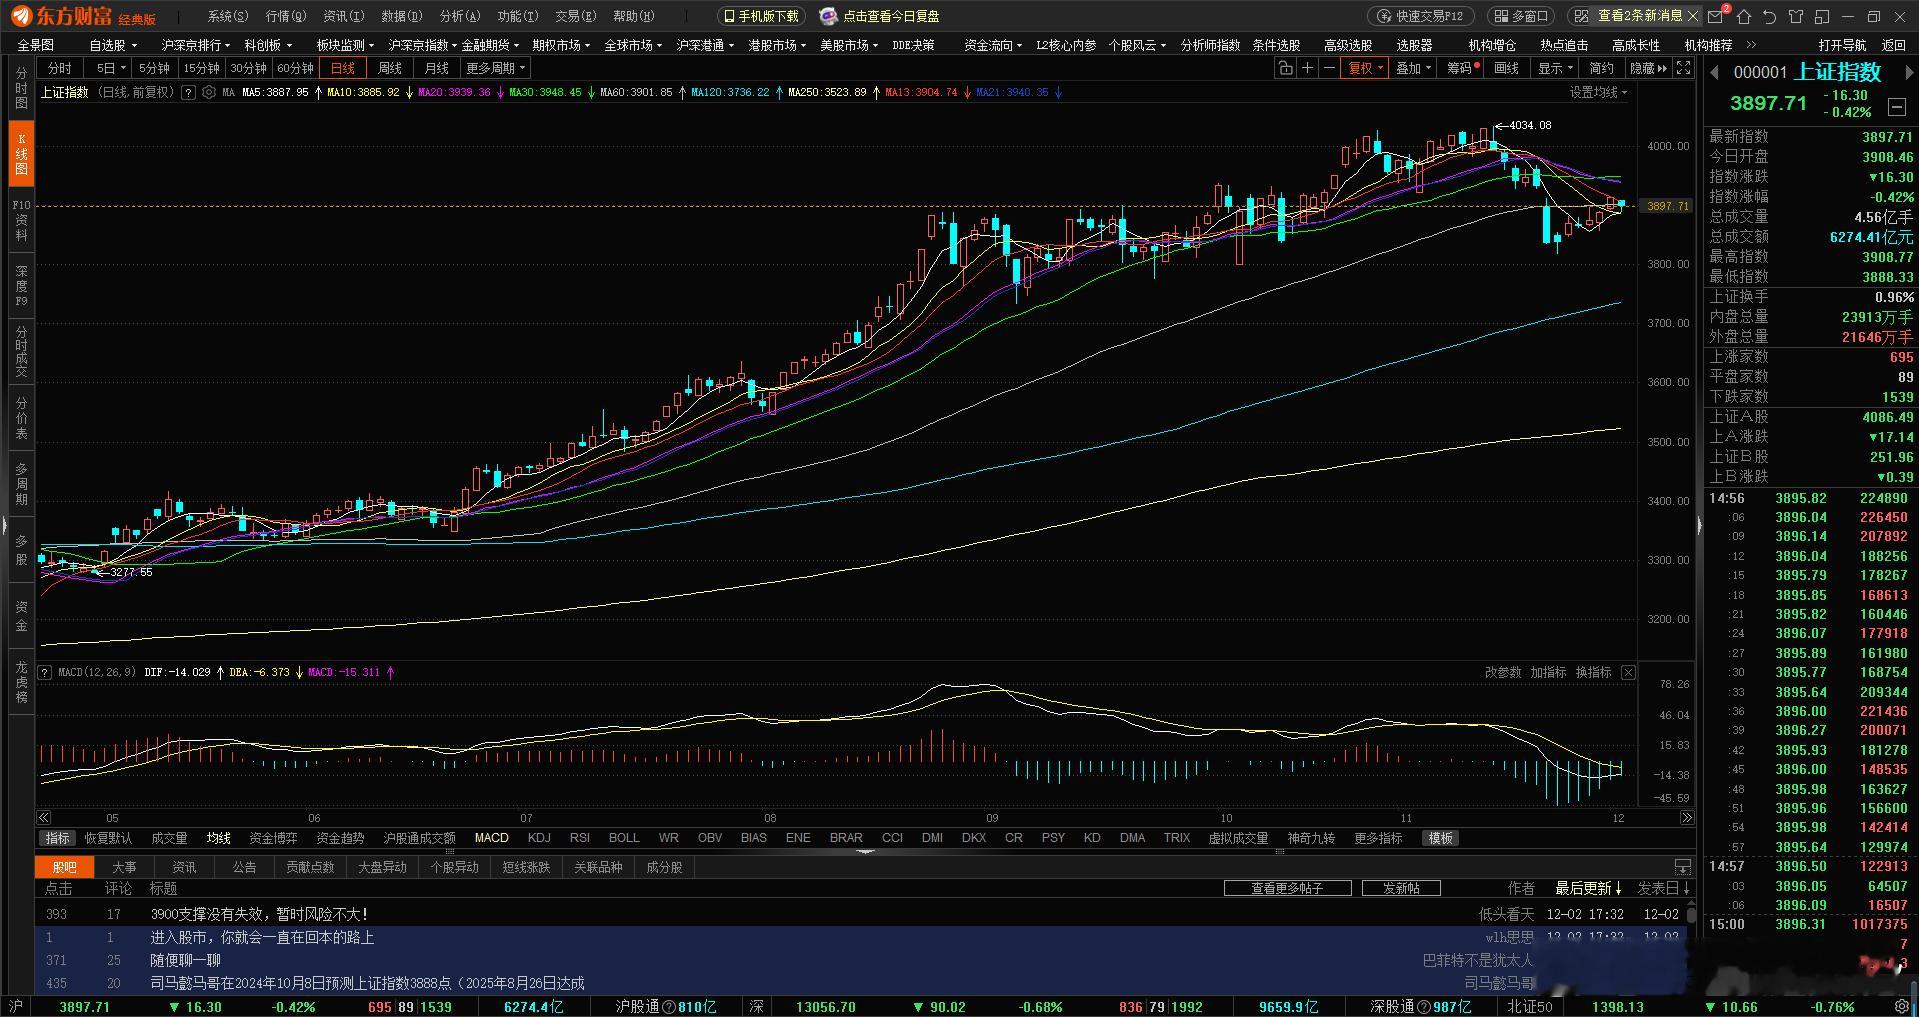
Task: Go to previous stock with left arrow
Action: (x=1714, y=72)
